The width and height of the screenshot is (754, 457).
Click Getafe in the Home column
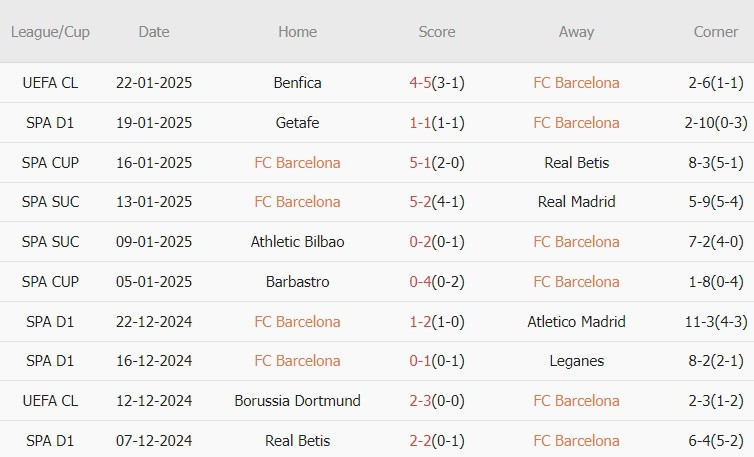click(x=297, y=123)
